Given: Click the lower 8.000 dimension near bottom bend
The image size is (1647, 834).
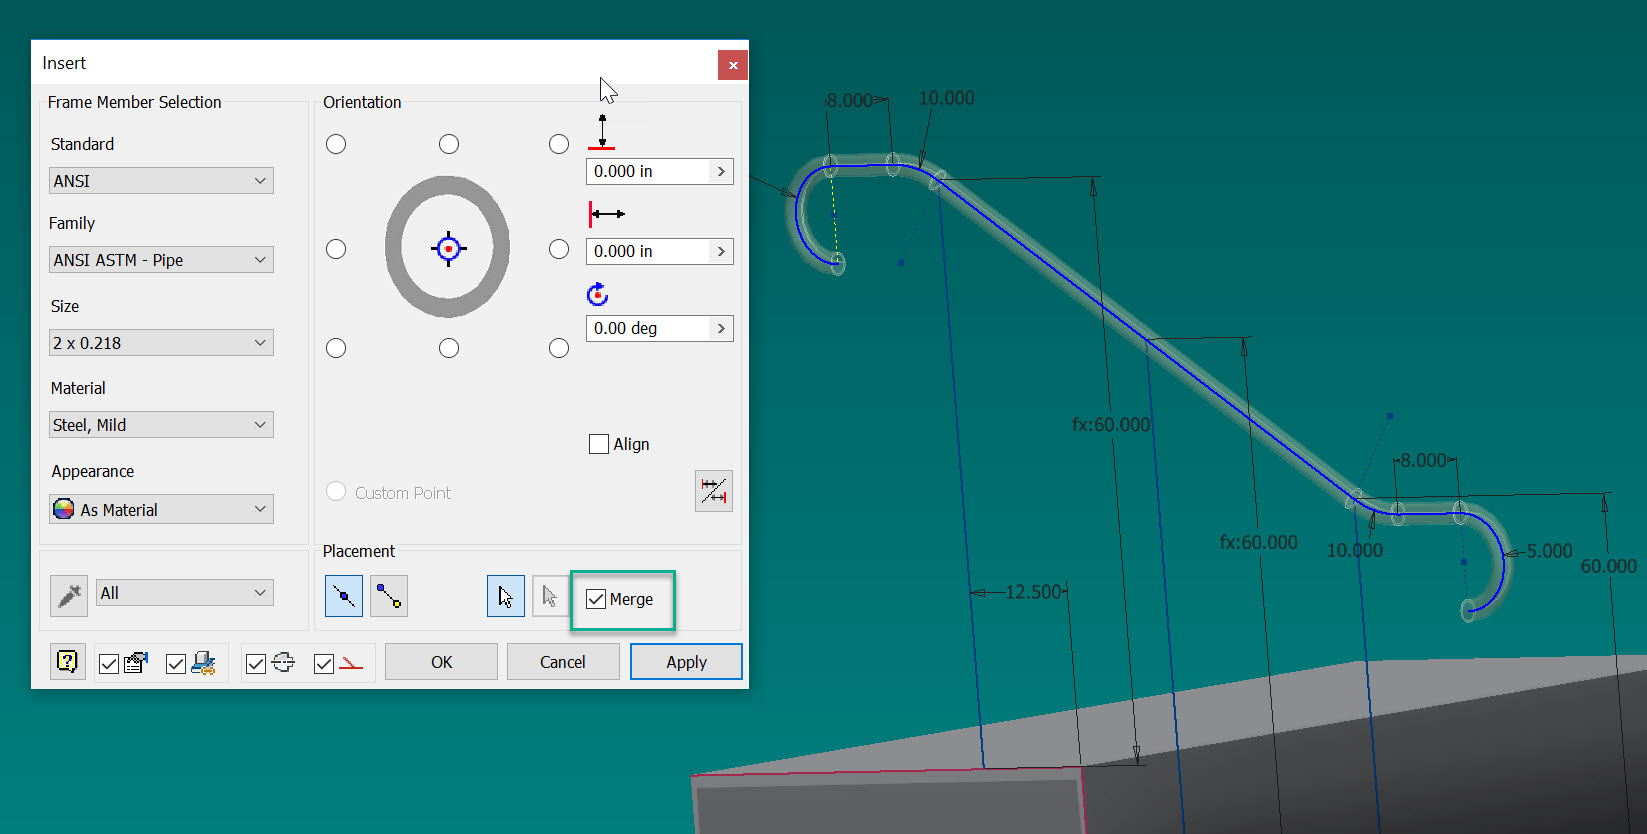Looking at the screenshot, I should [x=1423, y=460].
